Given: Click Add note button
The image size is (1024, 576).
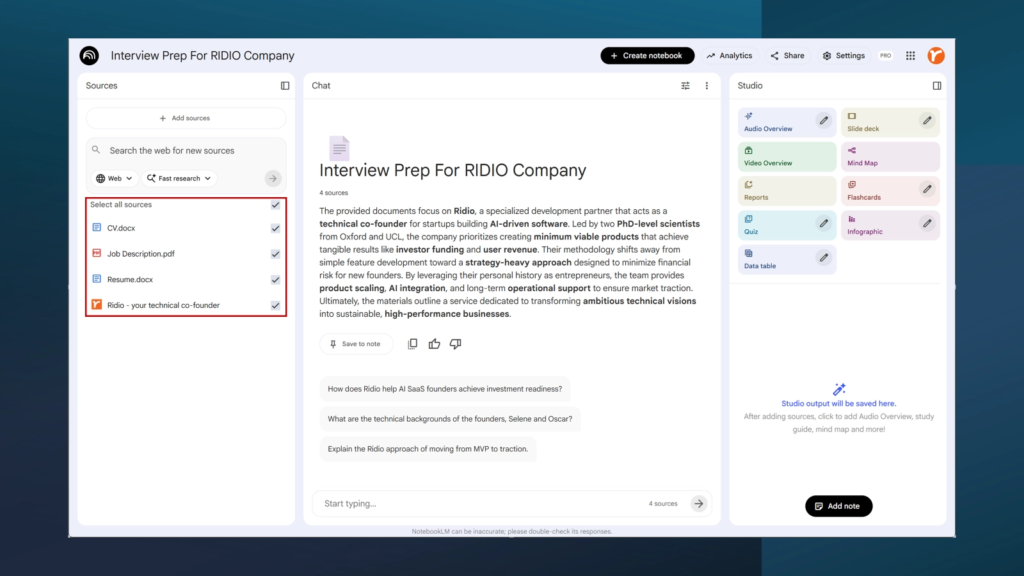Looking at the screenshot, I should [838, 506].
